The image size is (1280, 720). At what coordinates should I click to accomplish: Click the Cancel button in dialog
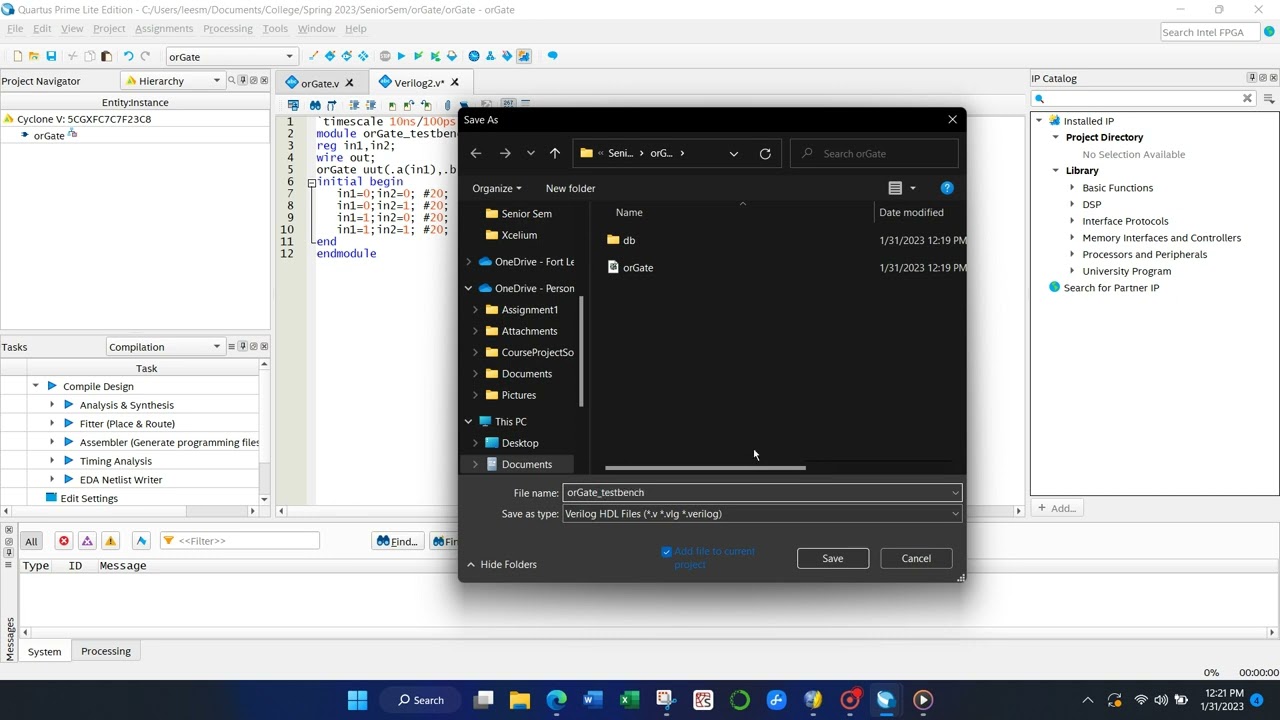click(x=916, y=558)
